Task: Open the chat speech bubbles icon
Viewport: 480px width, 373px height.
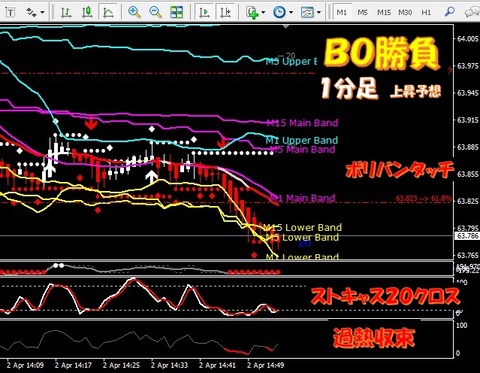Action: [x=472, y=13]
